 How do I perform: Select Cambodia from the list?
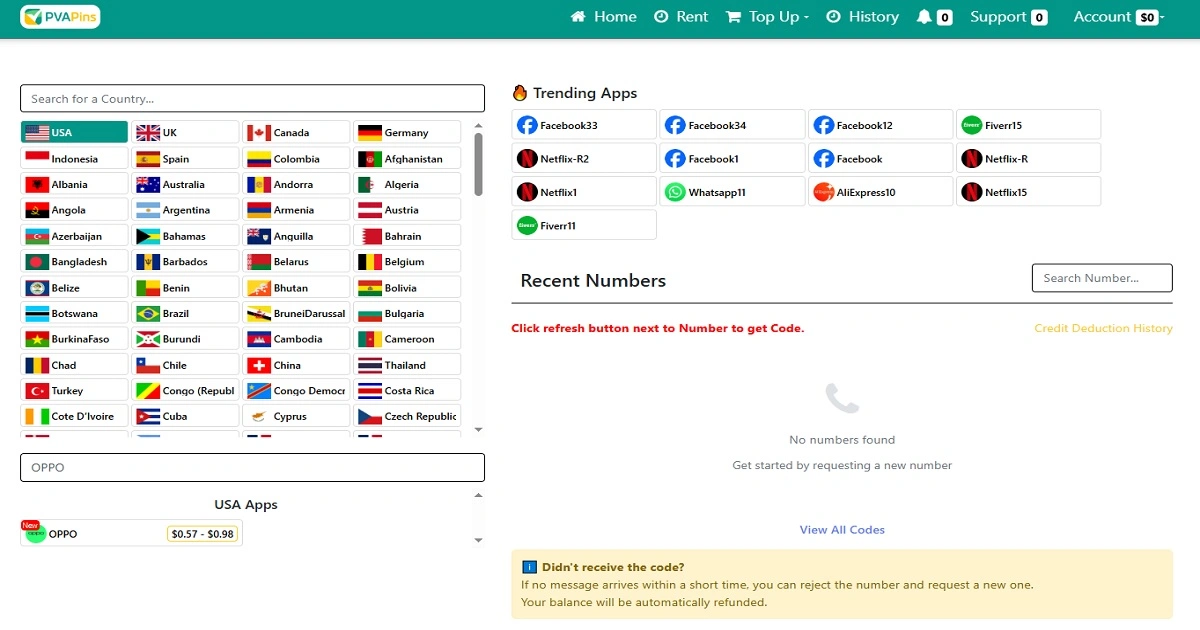click(296, 339)
